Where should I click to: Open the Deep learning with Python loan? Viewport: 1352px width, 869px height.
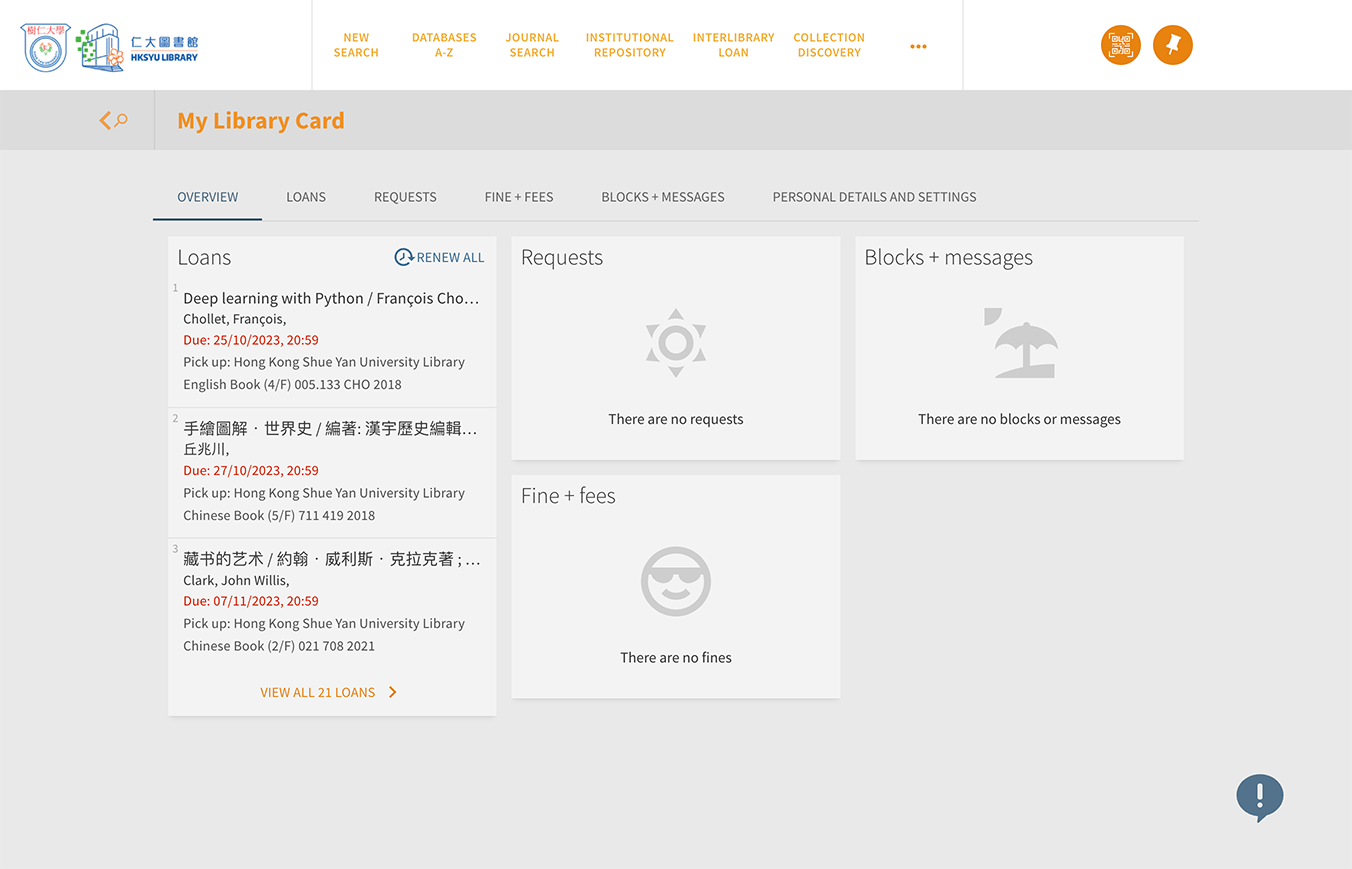[331, 298]
